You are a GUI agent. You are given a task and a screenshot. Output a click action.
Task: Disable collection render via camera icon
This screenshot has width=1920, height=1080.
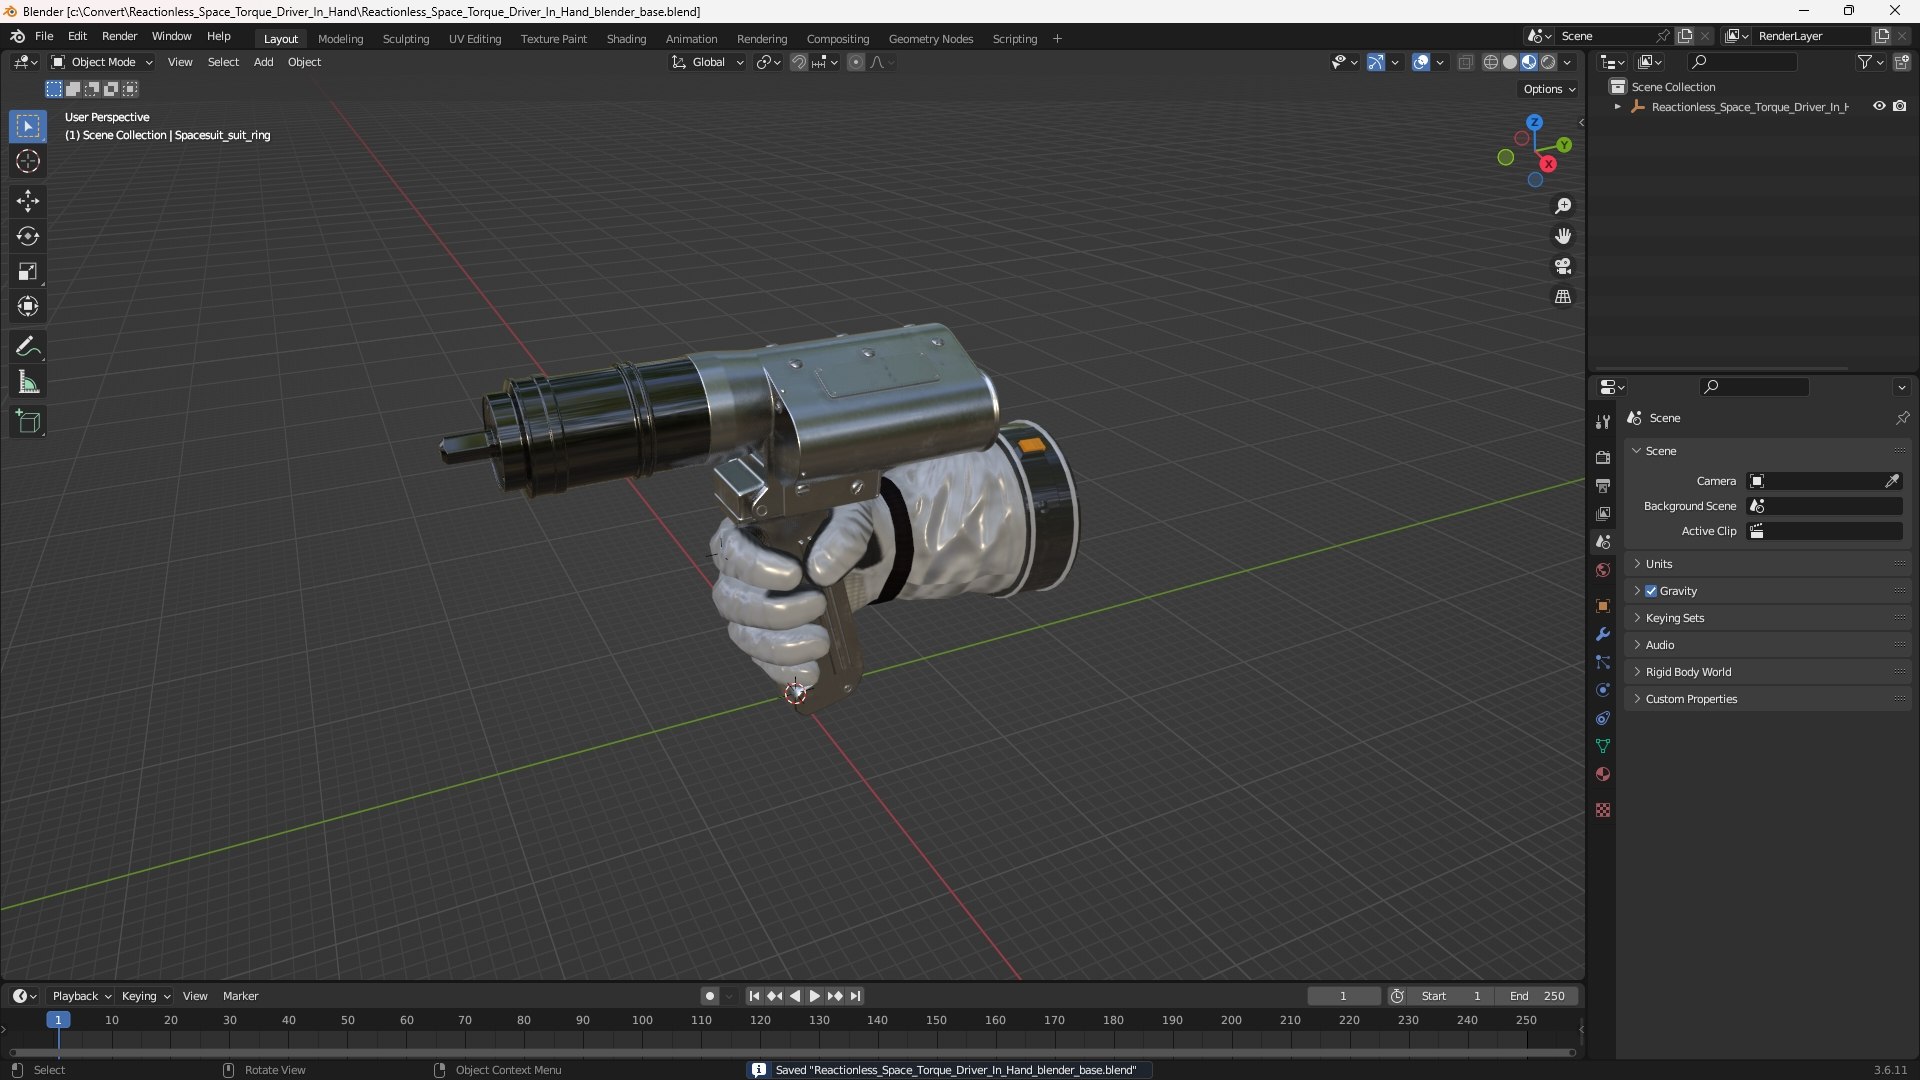[1899, 106]
